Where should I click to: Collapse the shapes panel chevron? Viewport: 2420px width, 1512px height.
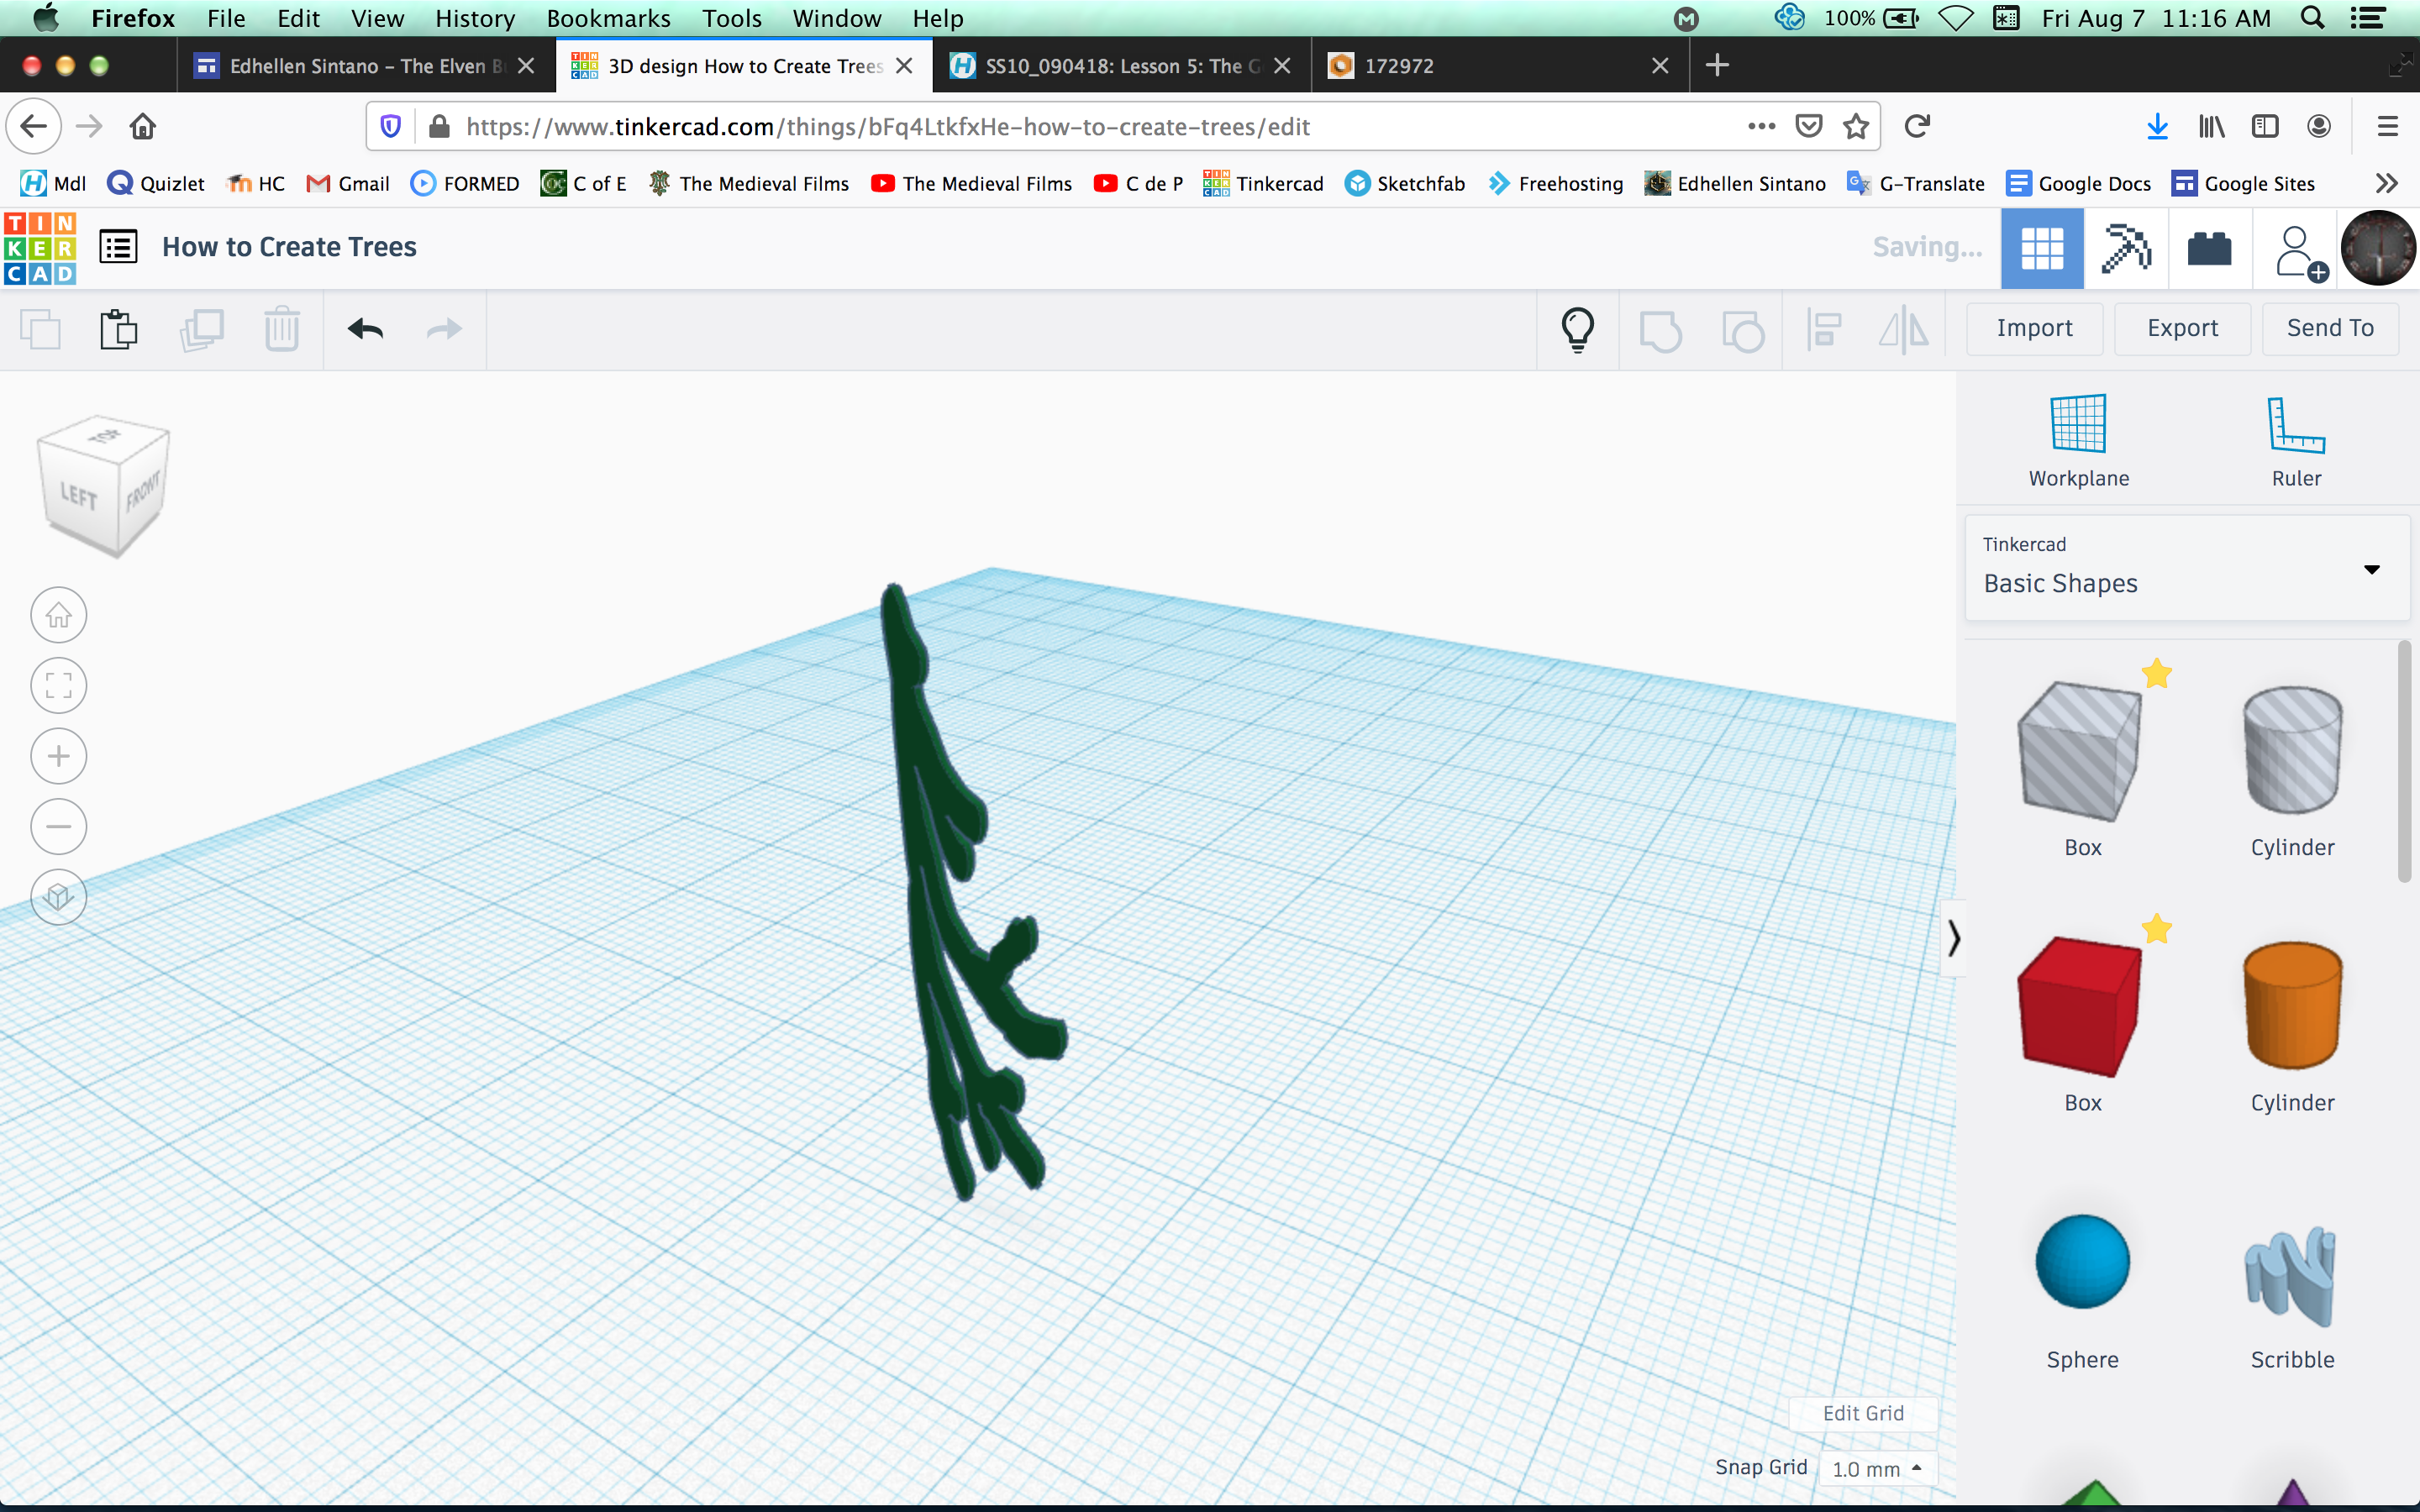(1952, 938)
